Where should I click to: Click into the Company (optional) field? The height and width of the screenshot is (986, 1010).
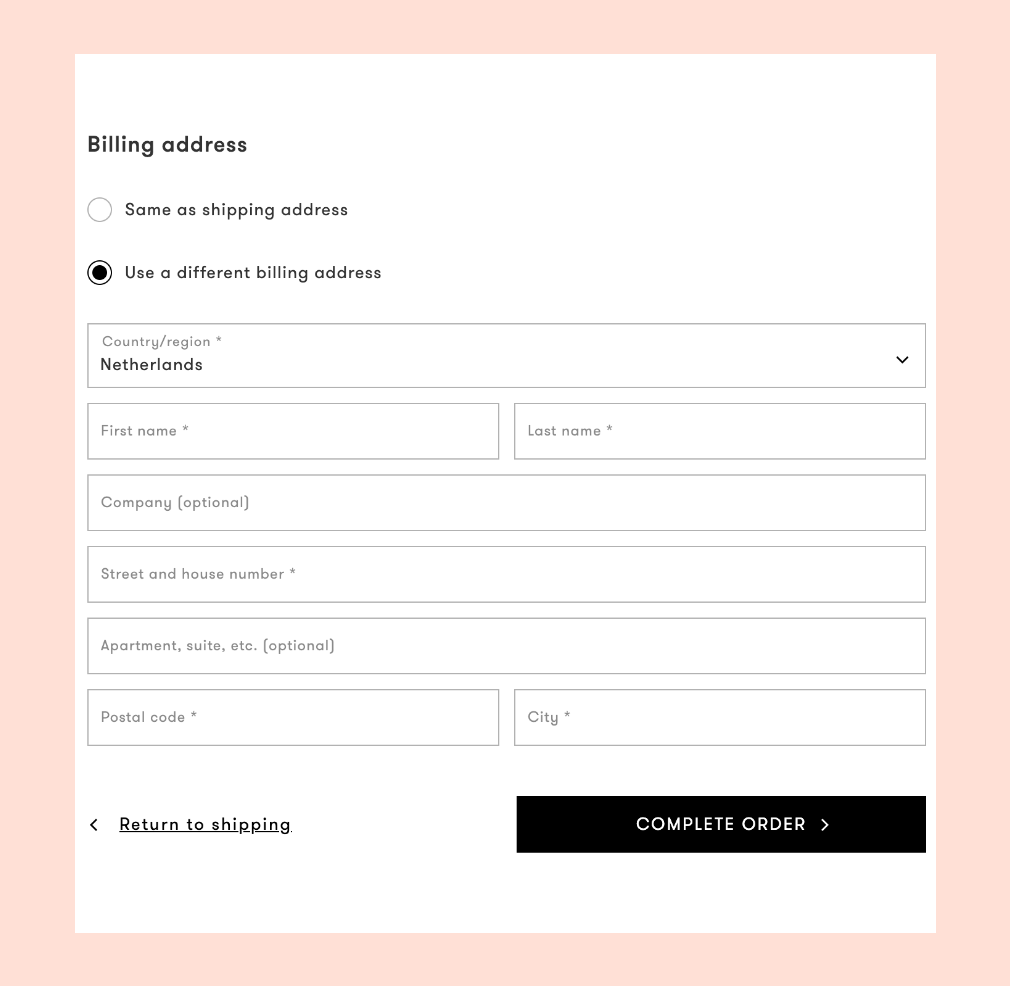(506, 503)
